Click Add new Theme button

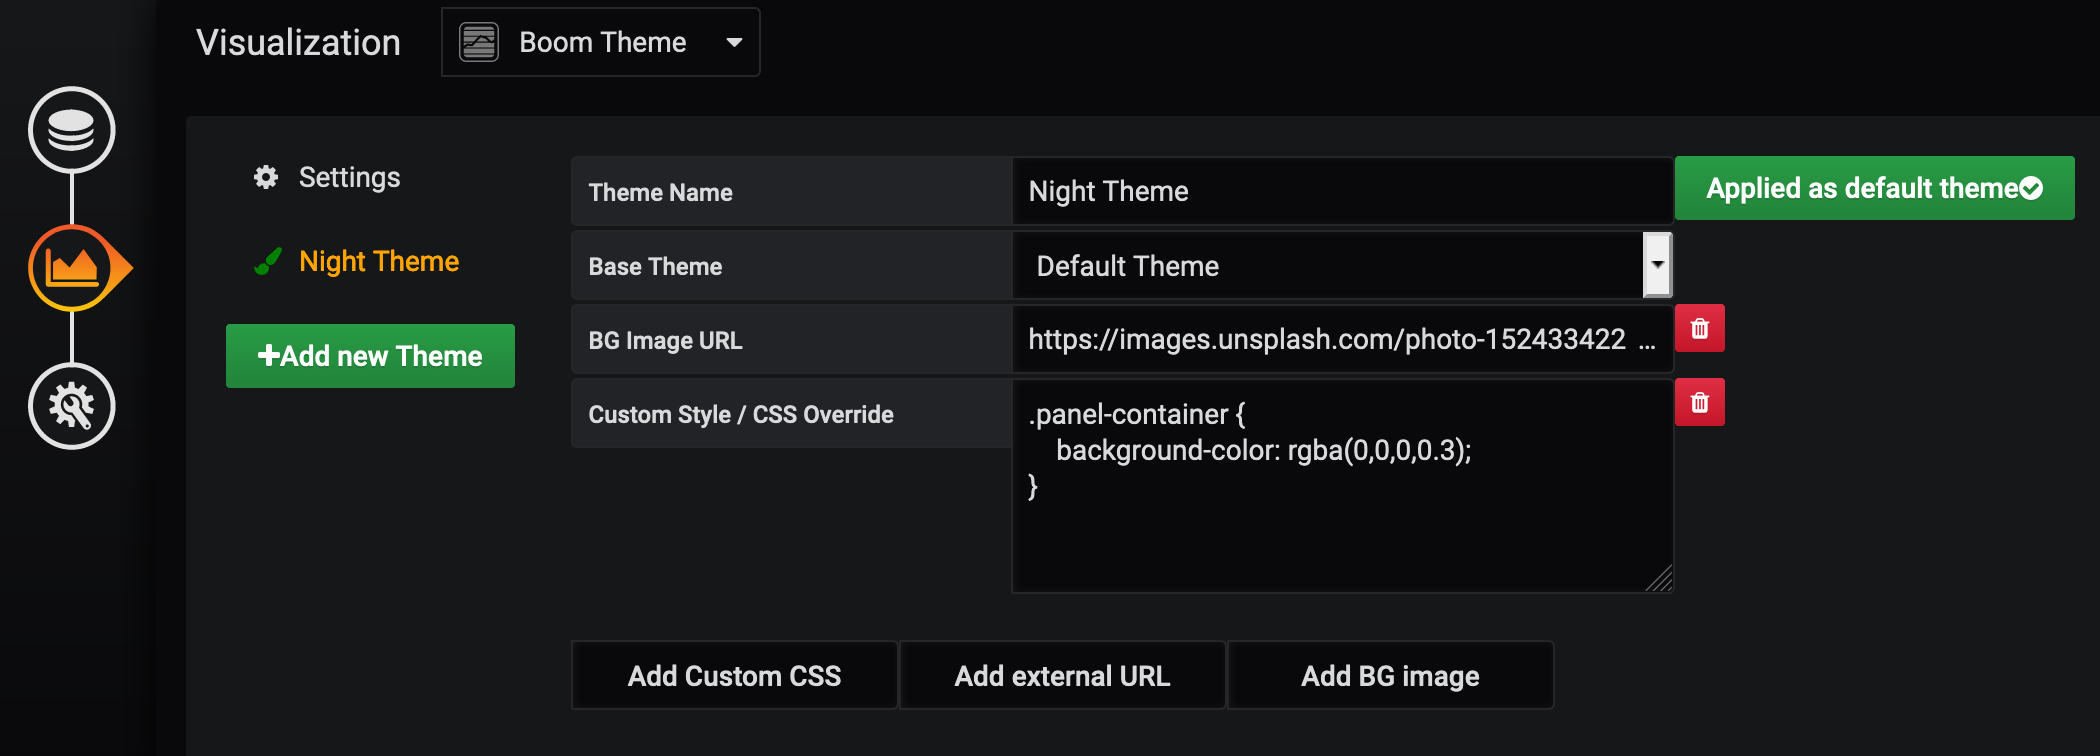[370, 356]
